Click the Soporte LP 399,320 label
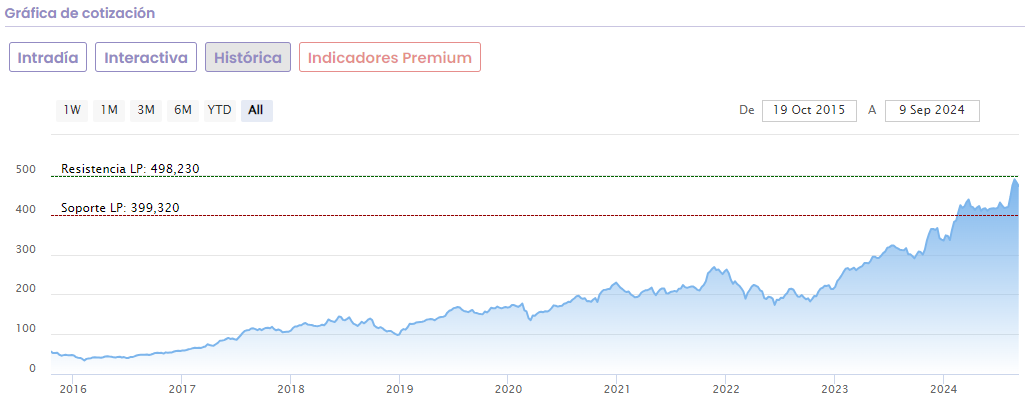 coord(120,208)
